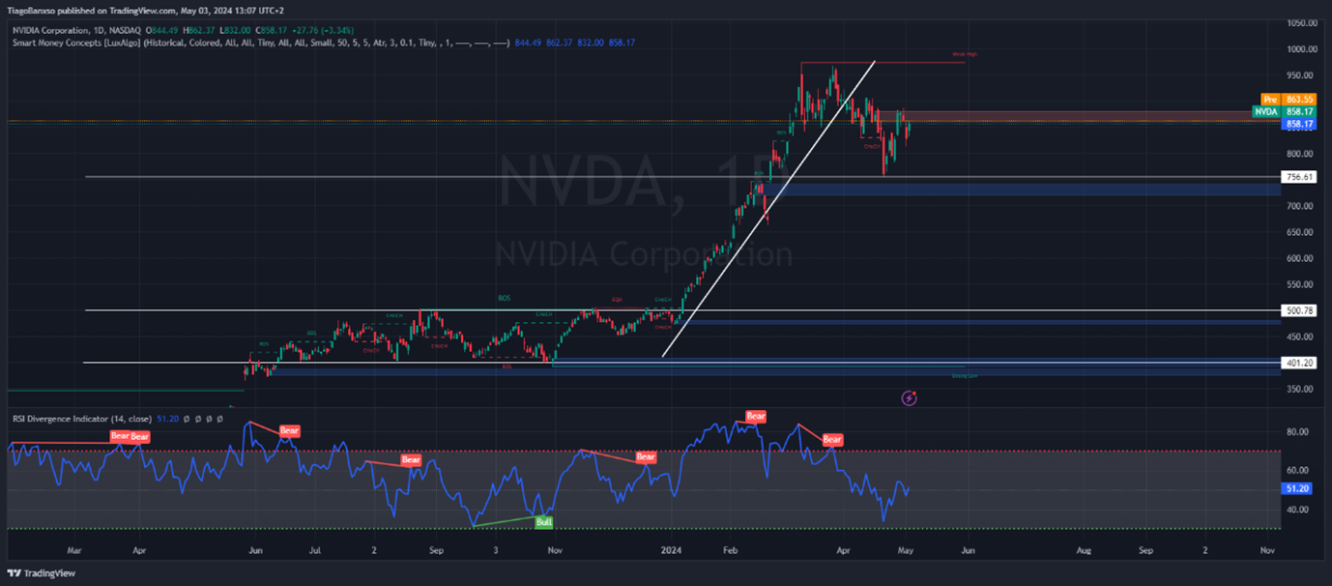Image resolution: width=1332 pixels, height=586 pixels.
Task: Select the white diagonal trendline
Action: (768, 209)
